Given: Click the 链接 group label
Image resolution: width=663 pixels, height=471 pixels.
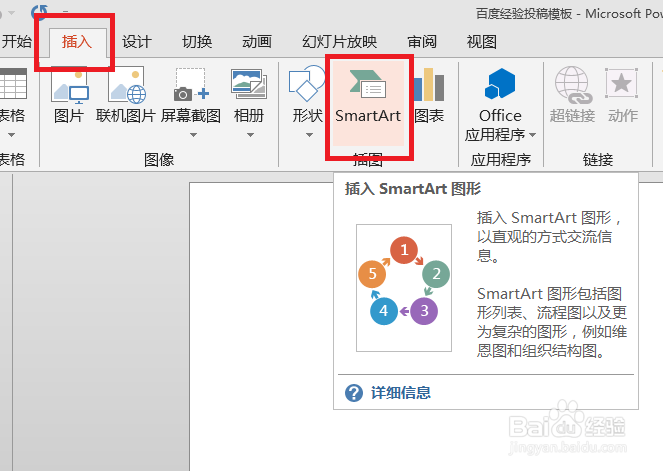Looking at the screenshot, I should coord(597,160).
